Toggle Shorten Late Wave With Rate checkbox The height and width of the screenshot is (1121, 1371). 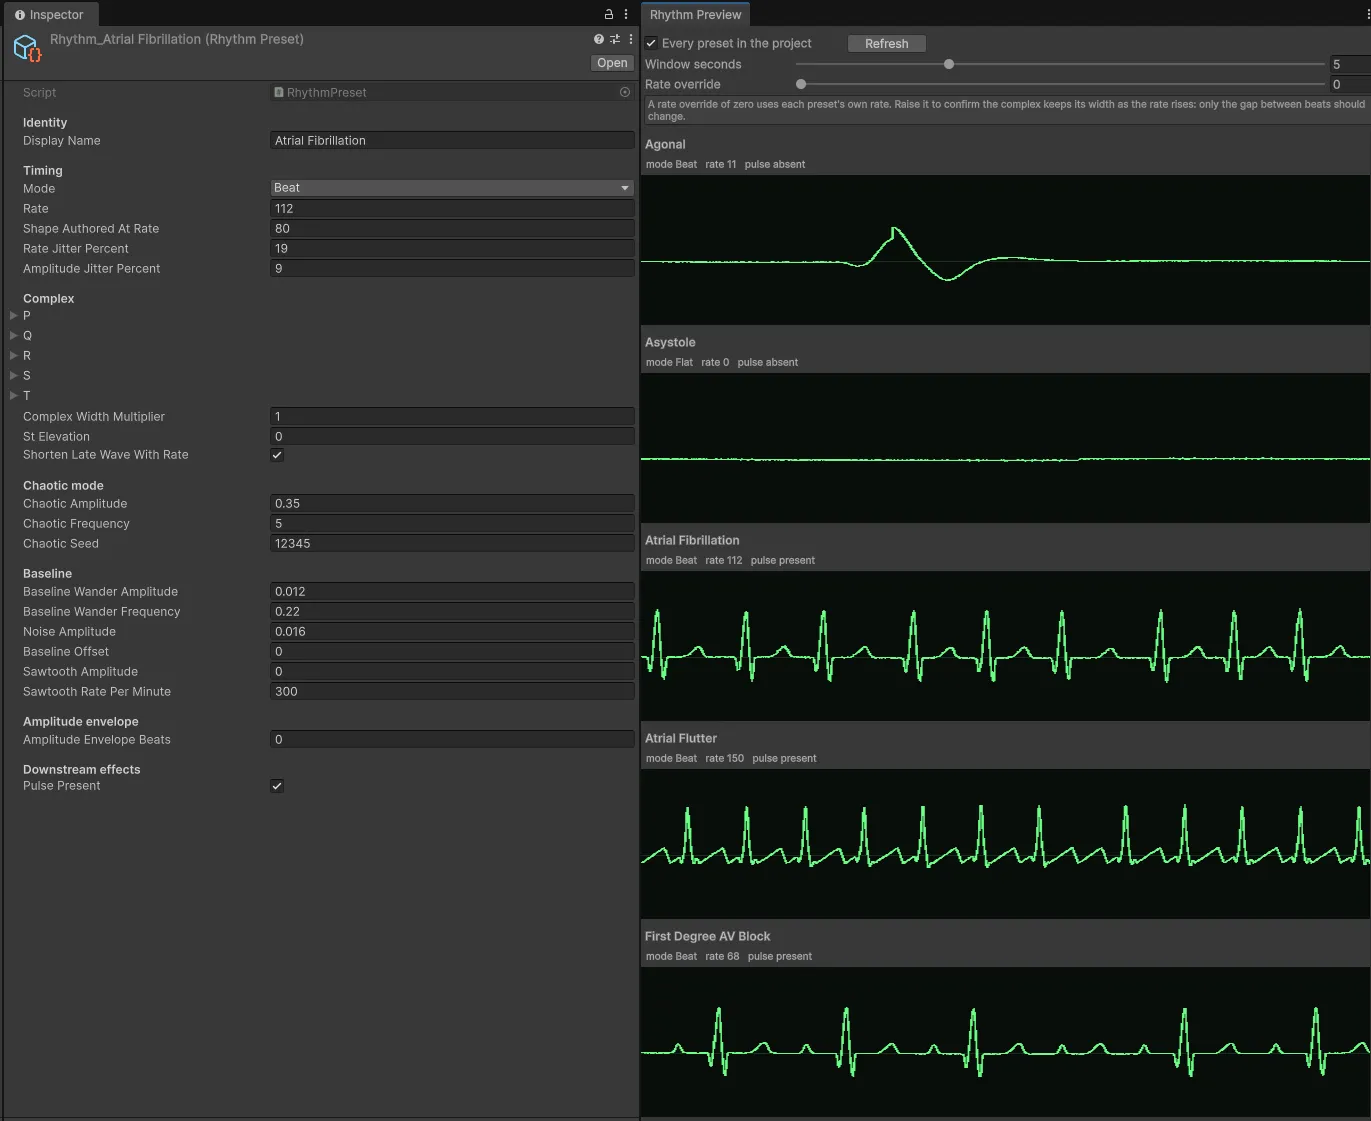click(x=277, y=455)
